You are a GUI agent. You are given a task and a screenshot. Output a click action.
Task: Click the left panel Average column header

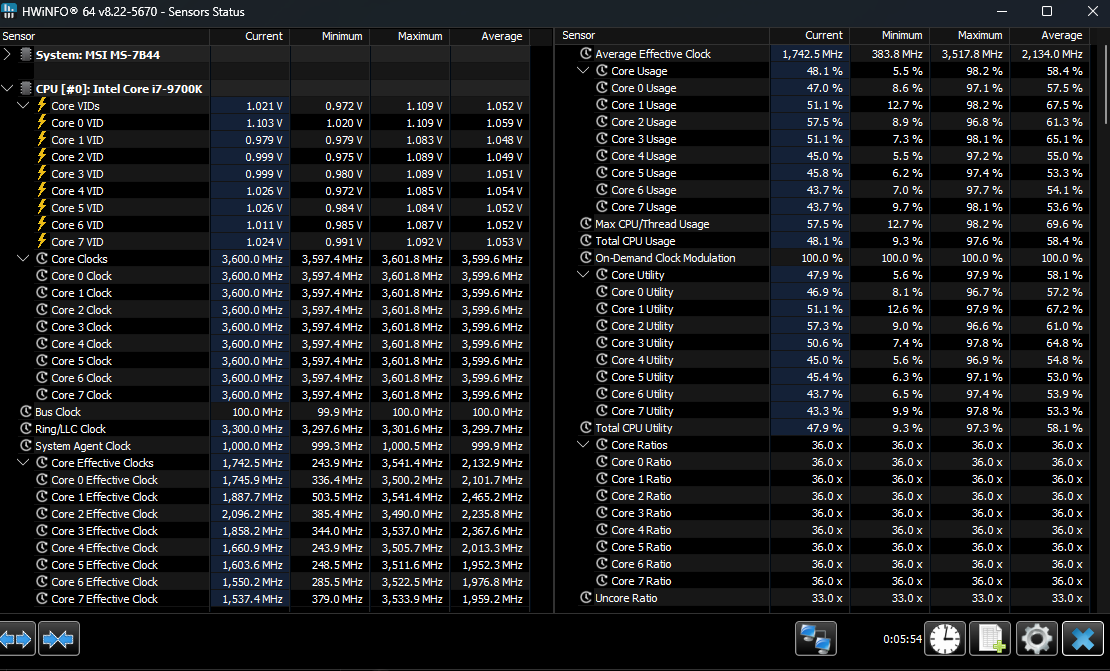[x=490, y=36]
